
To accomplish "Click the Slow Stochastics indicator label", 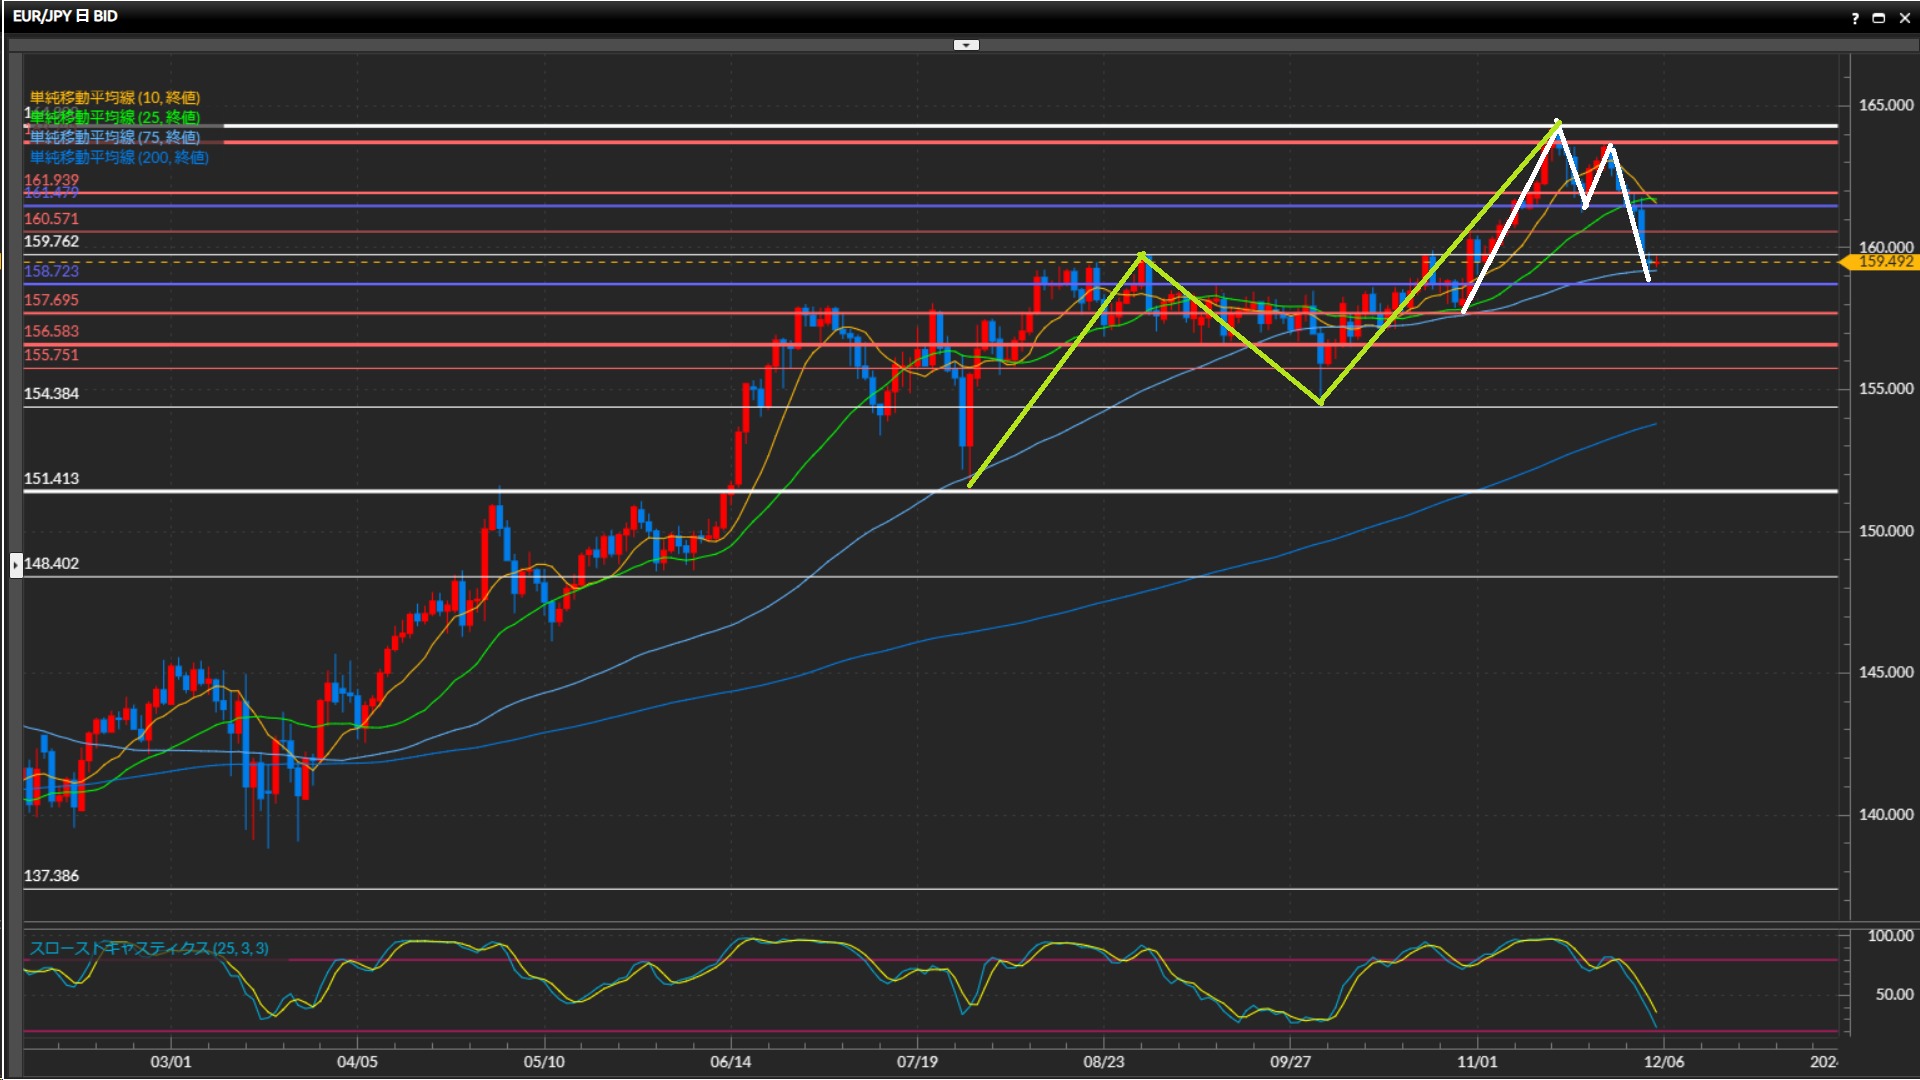I will click(149, 948).
